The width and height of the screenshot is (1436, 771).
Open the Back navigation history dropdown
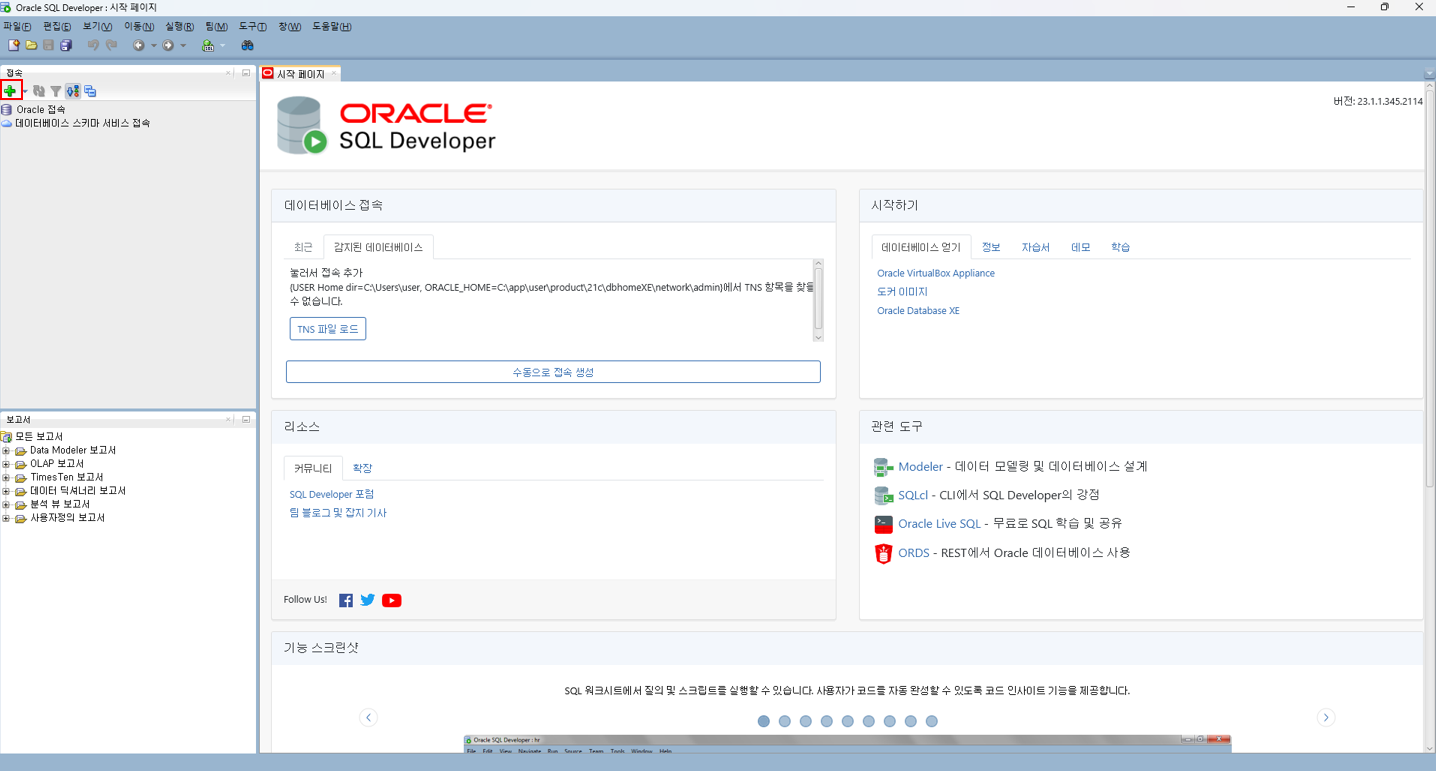[153, 45]
